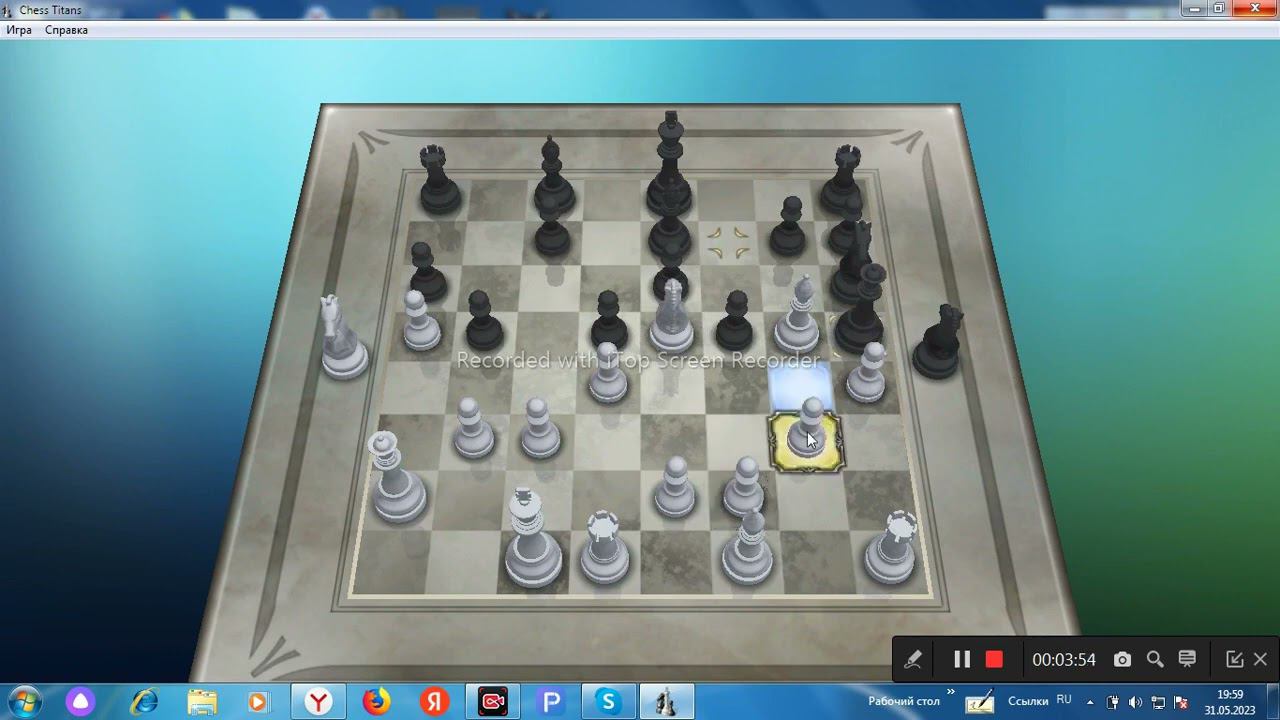This screenshot has height=720, width=1280.
Task: Open the red Yandex icon in taskbar
Action: click(x=434, y=702)
